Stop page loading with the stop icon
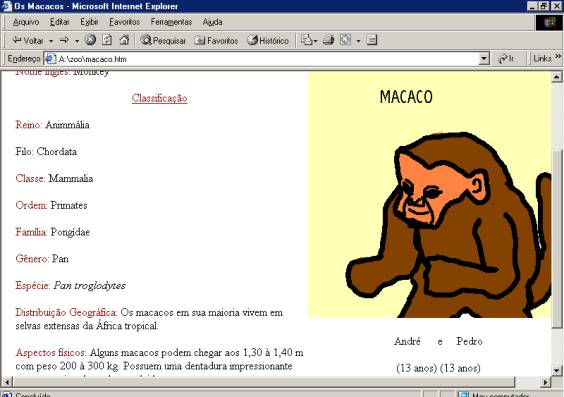This screenshot has height=397, width=564. point(90,40)
